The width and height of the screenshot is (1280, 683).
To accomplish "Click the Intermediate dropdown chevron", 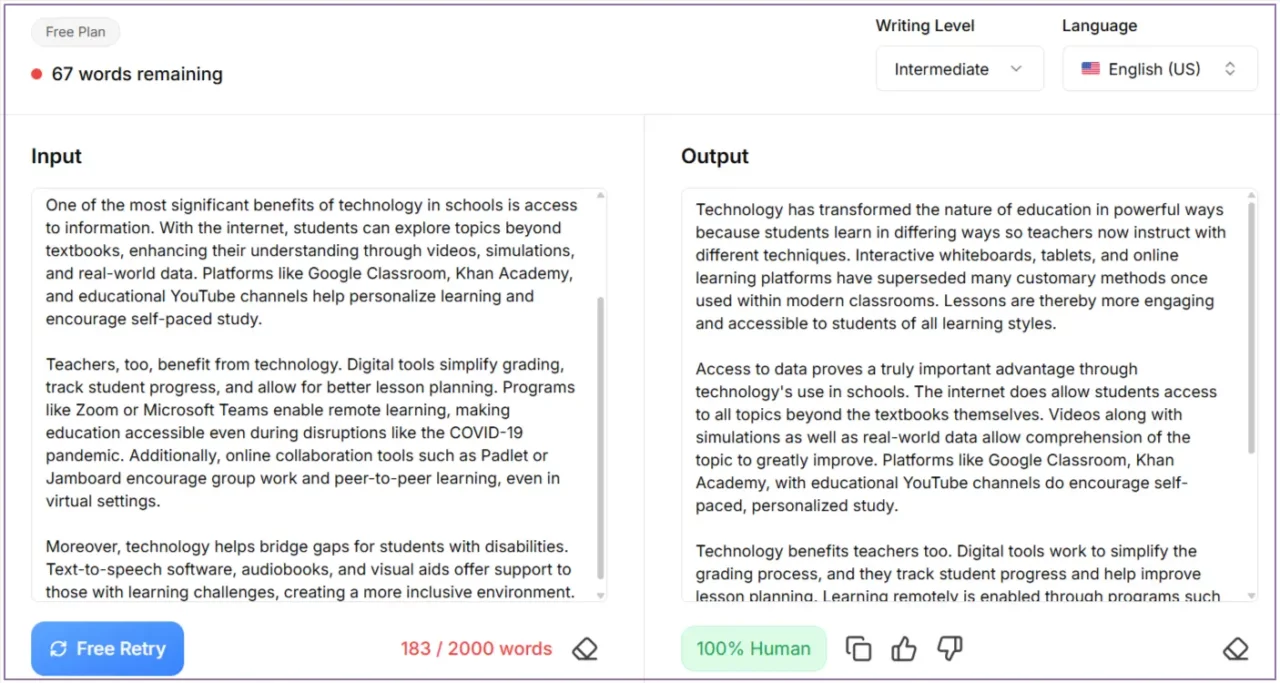I will click(x=1016, y=69).
